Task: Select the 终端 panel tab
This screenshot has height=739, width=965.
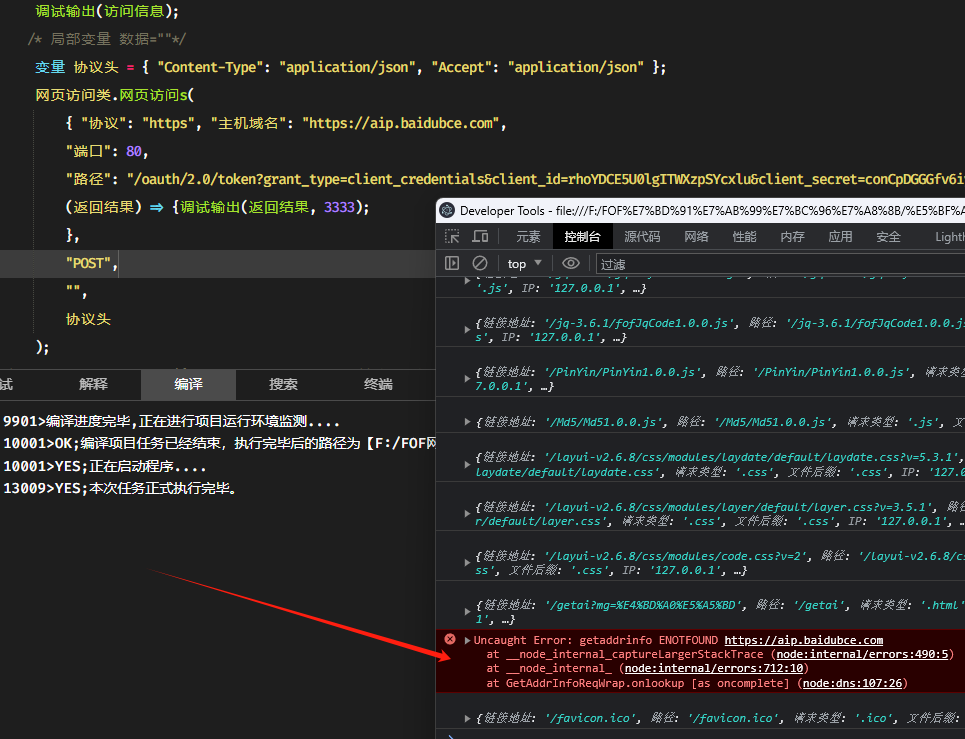Action: pyautogui.click(x=378, y=385)
